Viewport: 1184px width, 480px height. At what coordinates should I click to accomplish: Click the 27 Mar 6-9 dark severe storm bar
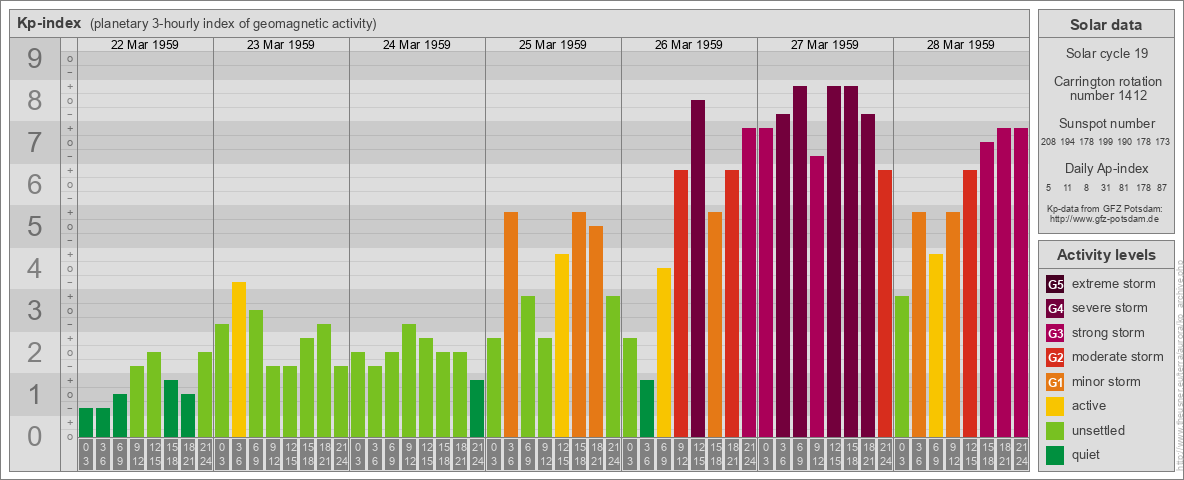click(800, 262)
